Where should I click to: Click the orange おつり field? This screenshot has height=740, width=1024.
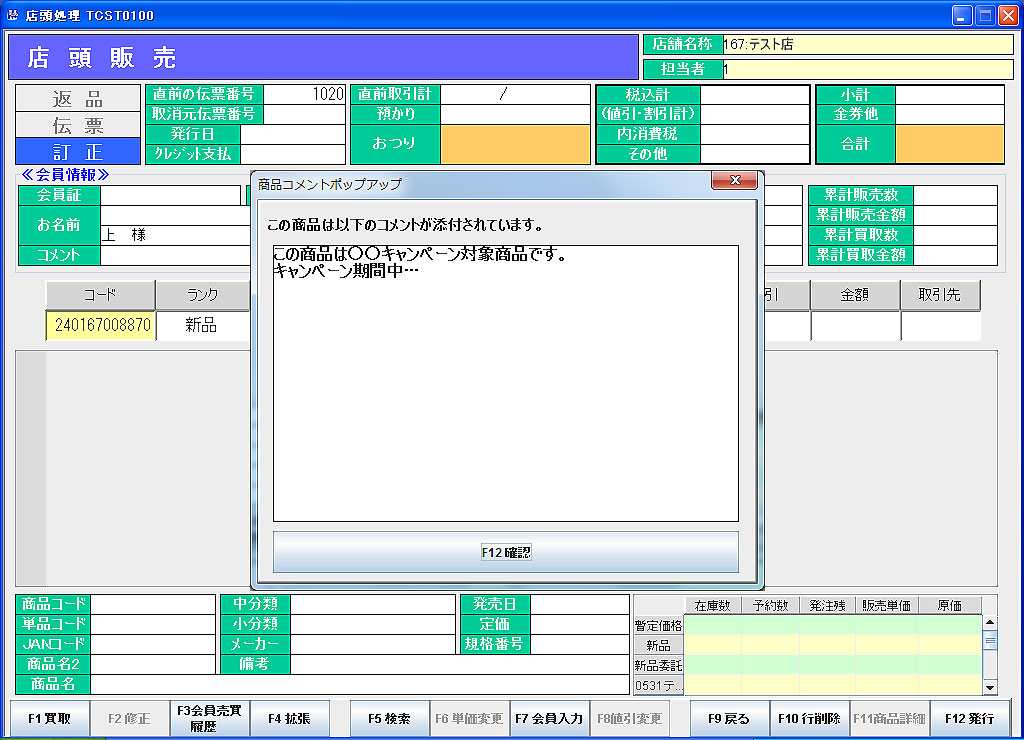click(515, 144)
